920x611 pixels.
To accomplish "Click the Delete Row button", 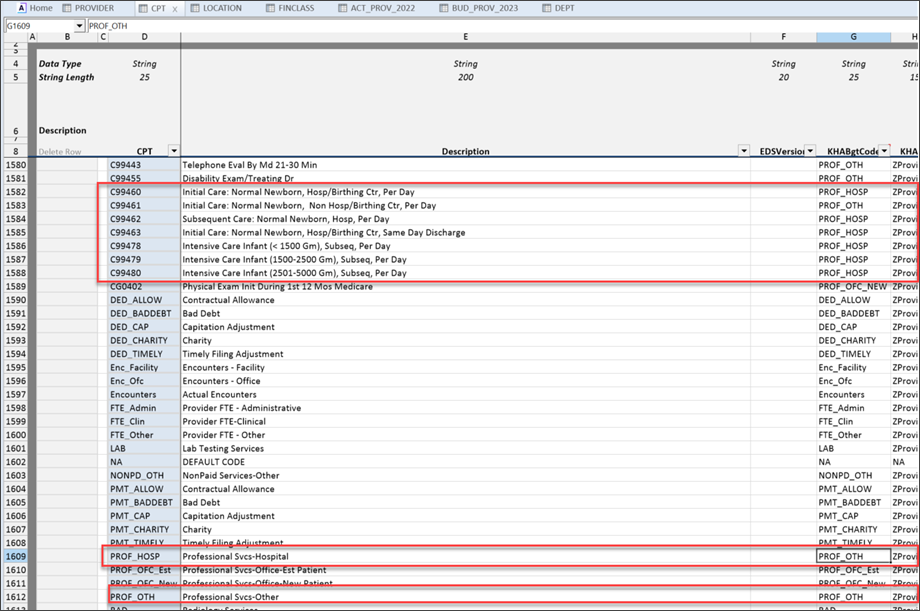I will [59, 152].
